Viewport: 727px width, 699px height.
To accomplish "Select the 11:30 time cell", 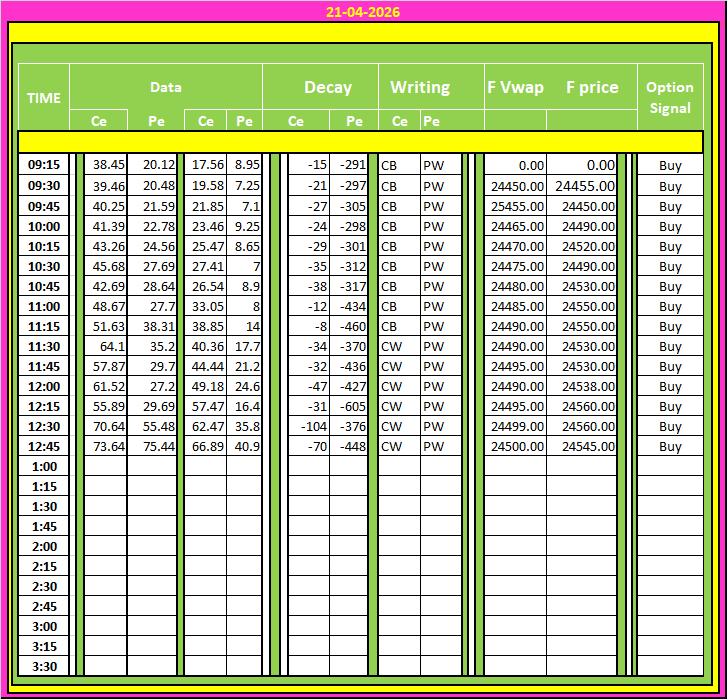I will point(44,346).
